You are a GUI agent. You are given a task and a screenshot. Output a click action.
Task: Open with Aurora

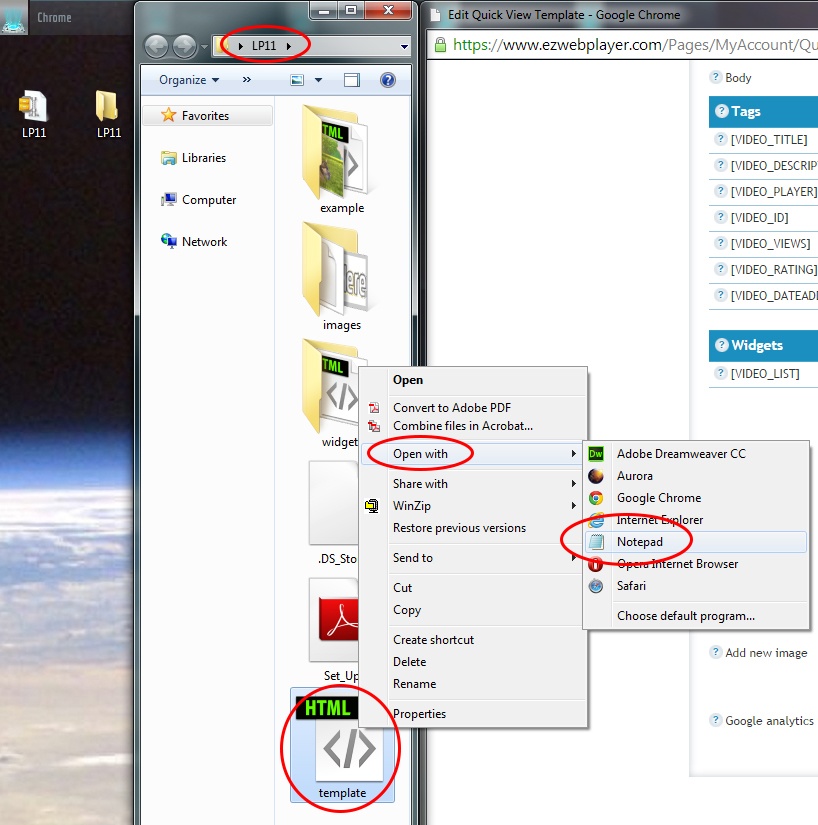click(x=696, y=476)
